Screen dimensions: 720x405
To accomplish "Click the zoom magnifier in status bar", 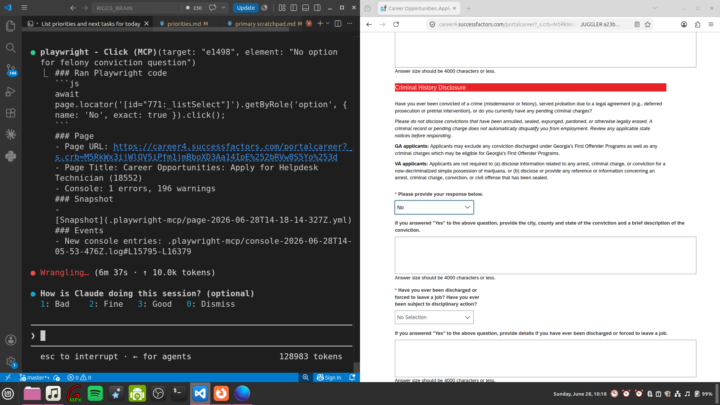I will [305, 377].
